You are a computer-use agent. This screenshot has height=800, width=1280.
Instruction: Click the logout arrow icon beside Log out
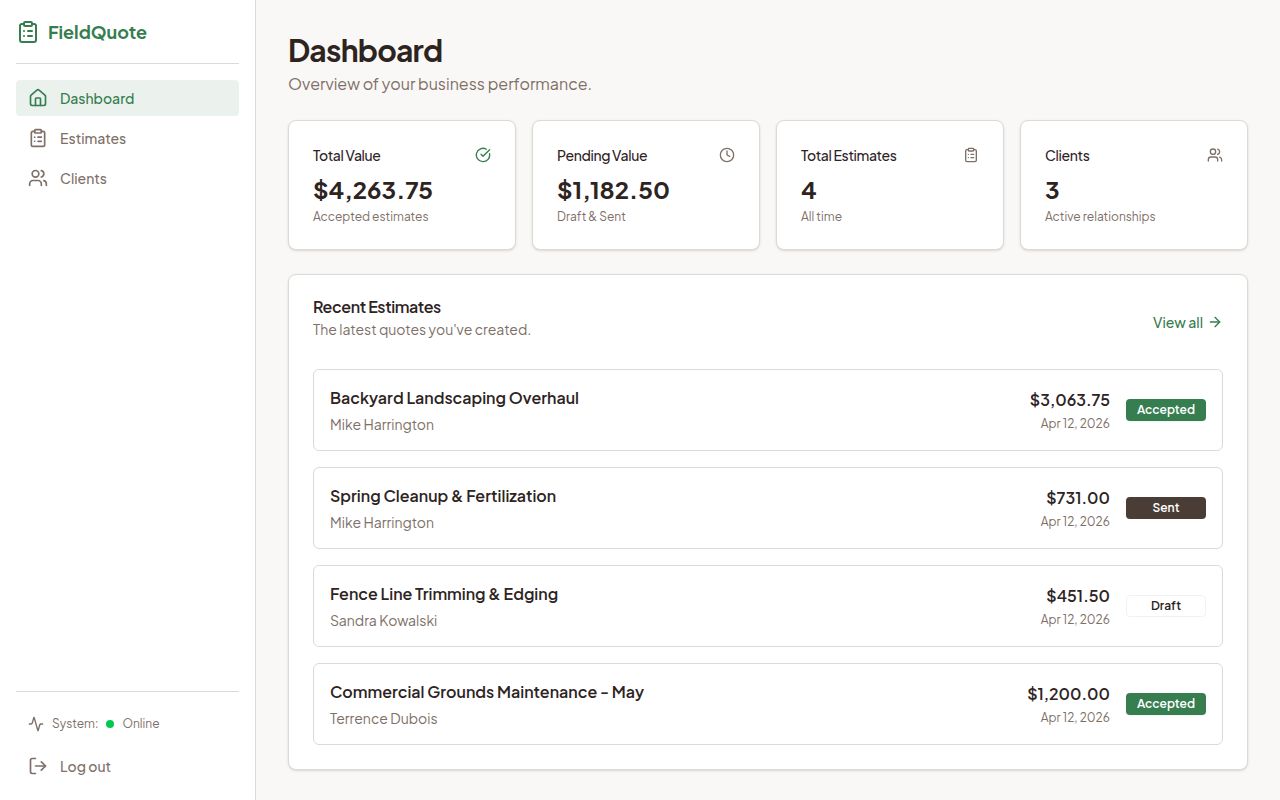click(36, 766)
